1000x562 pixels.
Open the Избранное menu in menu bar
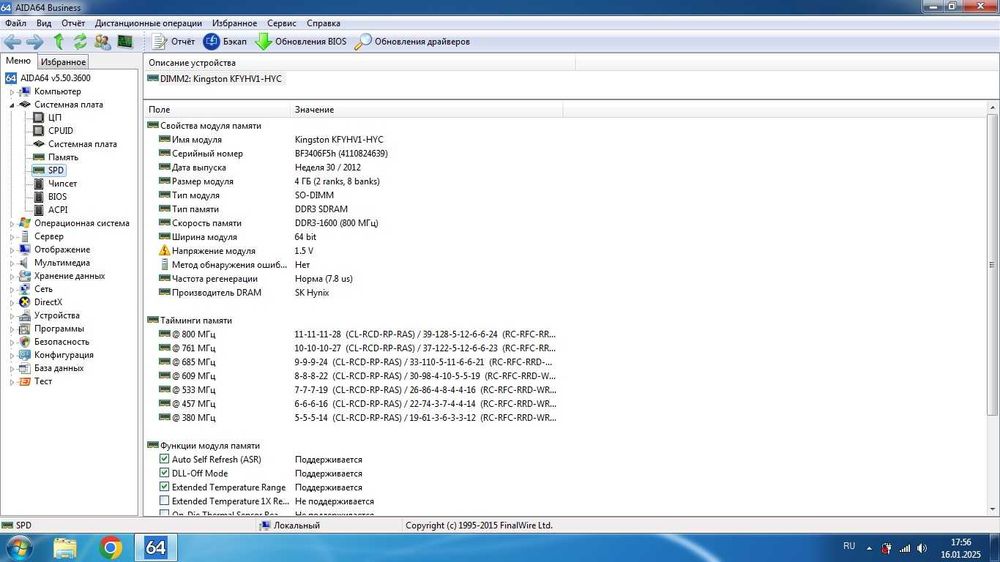pyautogui.click(x=234, y=23)
